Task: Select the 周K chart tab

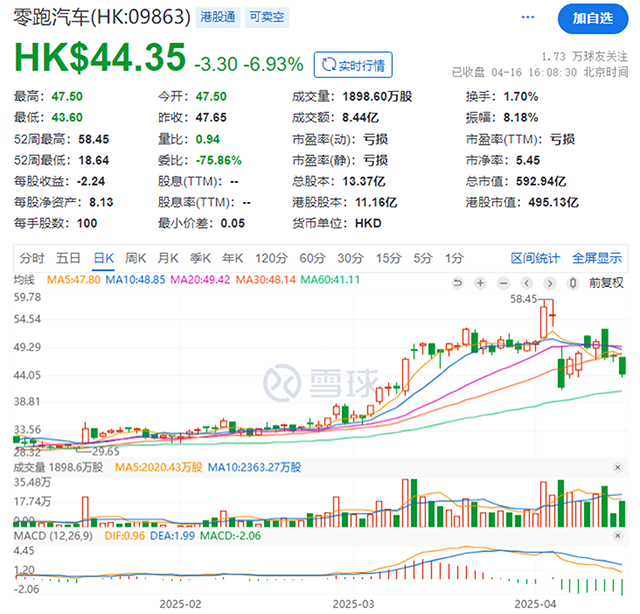Action: [x=135, y=258]
